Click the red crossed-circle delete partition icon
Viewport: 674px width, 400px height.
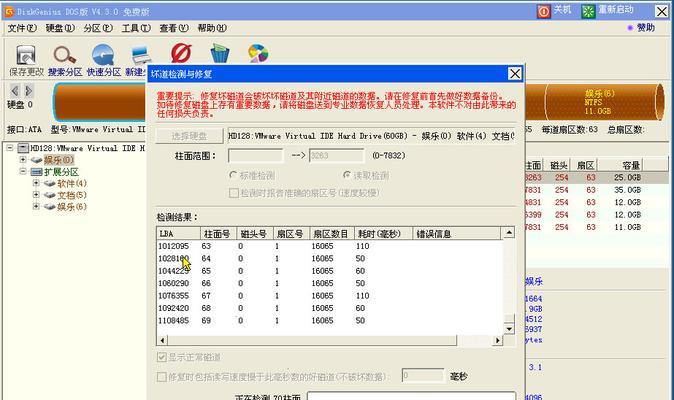(x=181, y=54)
